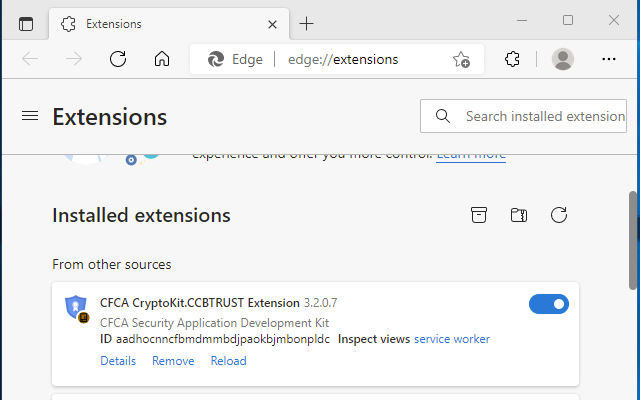Click the Pack extension zip folder icon
640x400 pixels.
[518, 215]
